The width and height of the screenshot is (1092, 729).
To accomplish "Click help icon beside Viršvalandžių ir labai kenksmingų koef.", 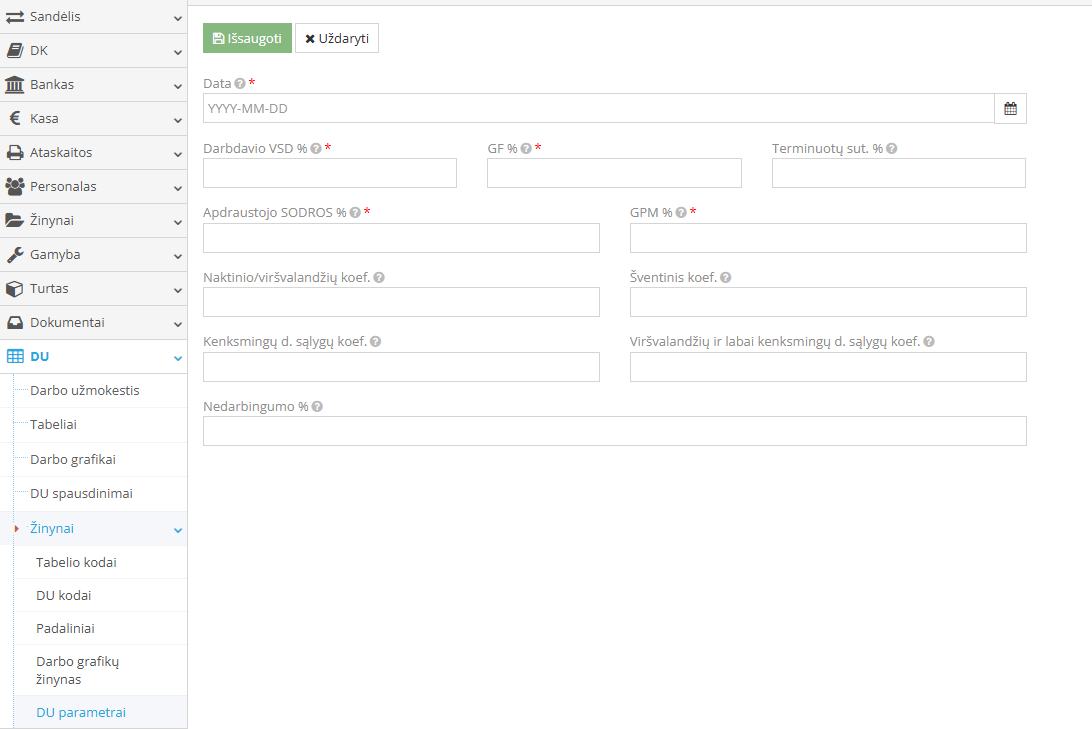I will pyautogui.click(x=929, y=341).
